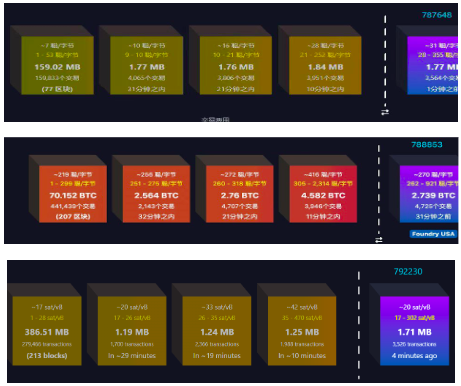The height and width of the screenshot is (386, 461).
Task: Select the 70.152 BTC mempool block
Action: pos(73,194)
